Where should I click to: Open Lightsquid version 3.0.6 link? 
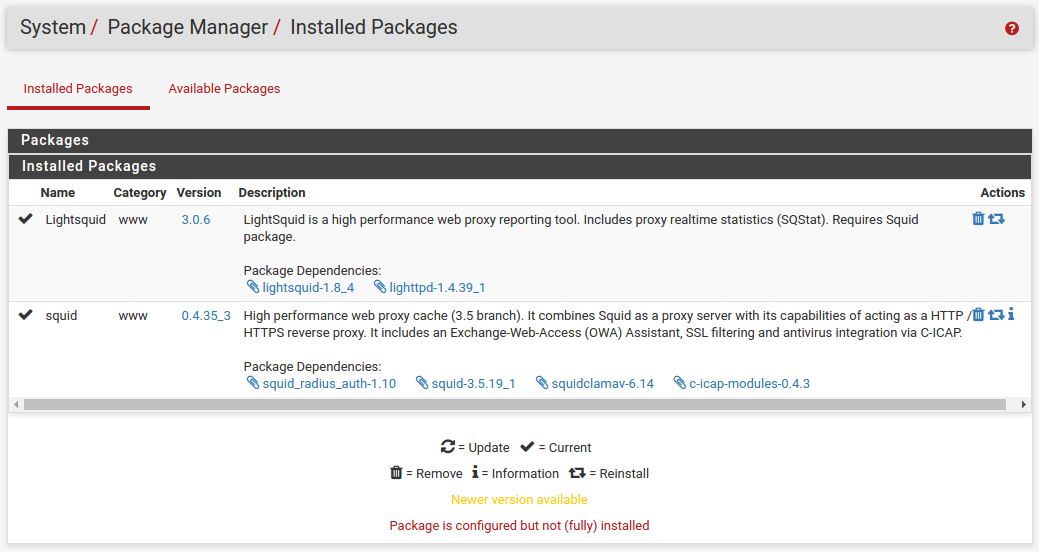click(196, 219)
